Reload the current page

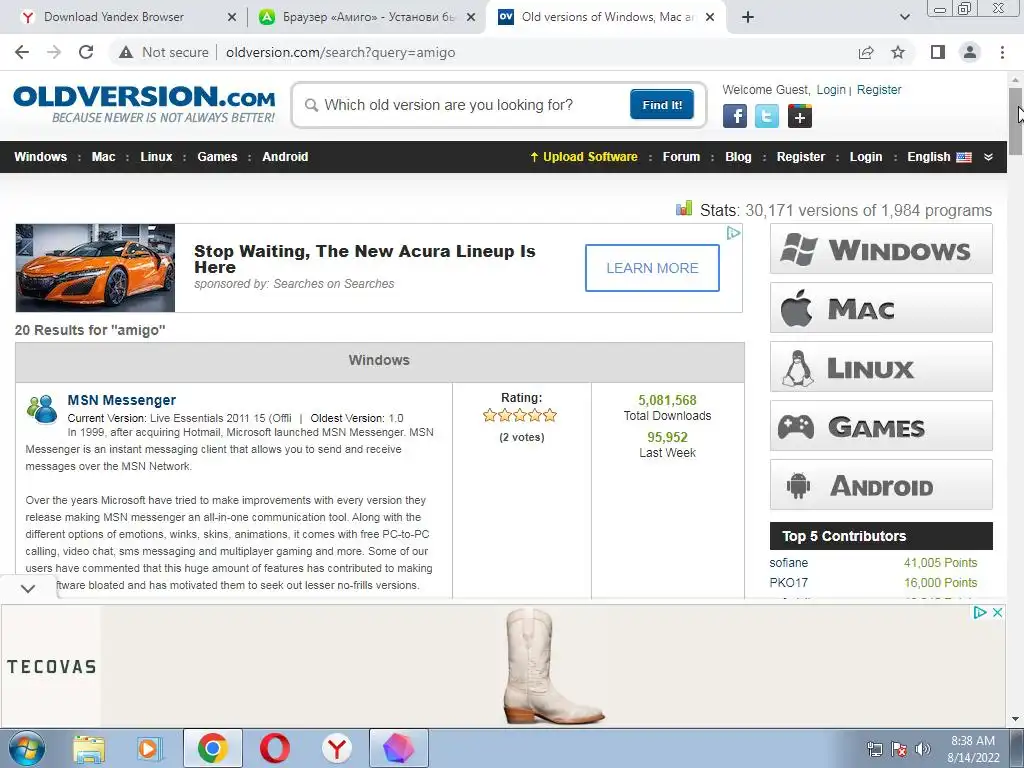pyautogui.click(x=86, y=52)
